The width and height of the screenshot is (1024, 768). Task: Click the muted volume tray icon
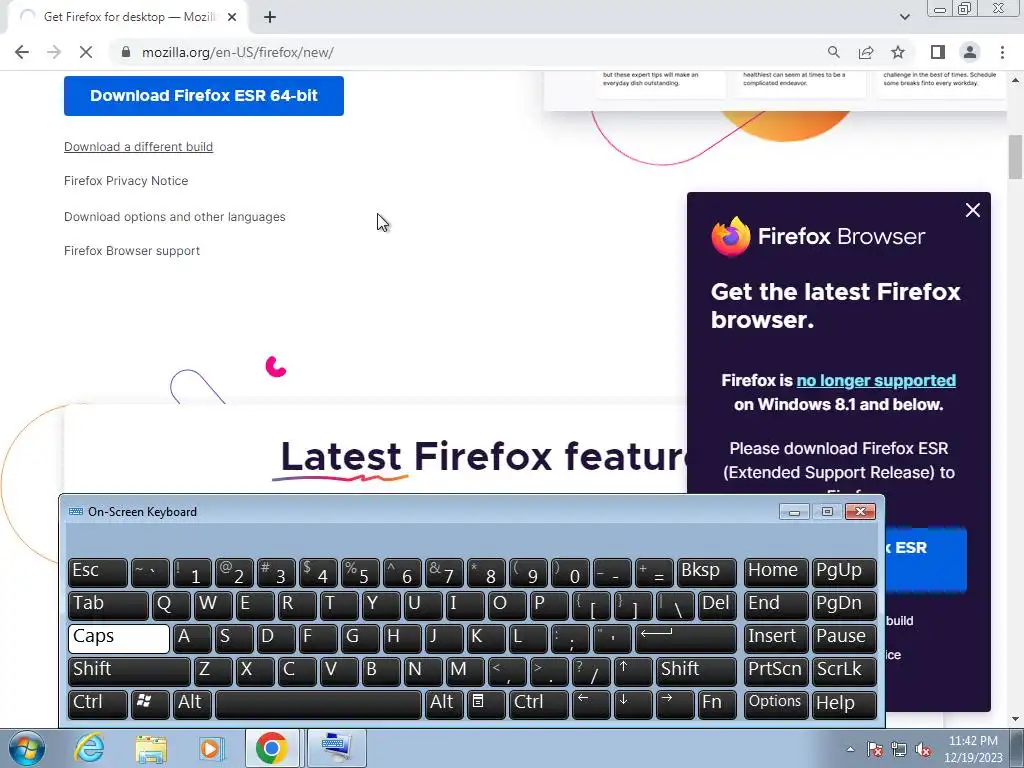(x=923, y=750)
